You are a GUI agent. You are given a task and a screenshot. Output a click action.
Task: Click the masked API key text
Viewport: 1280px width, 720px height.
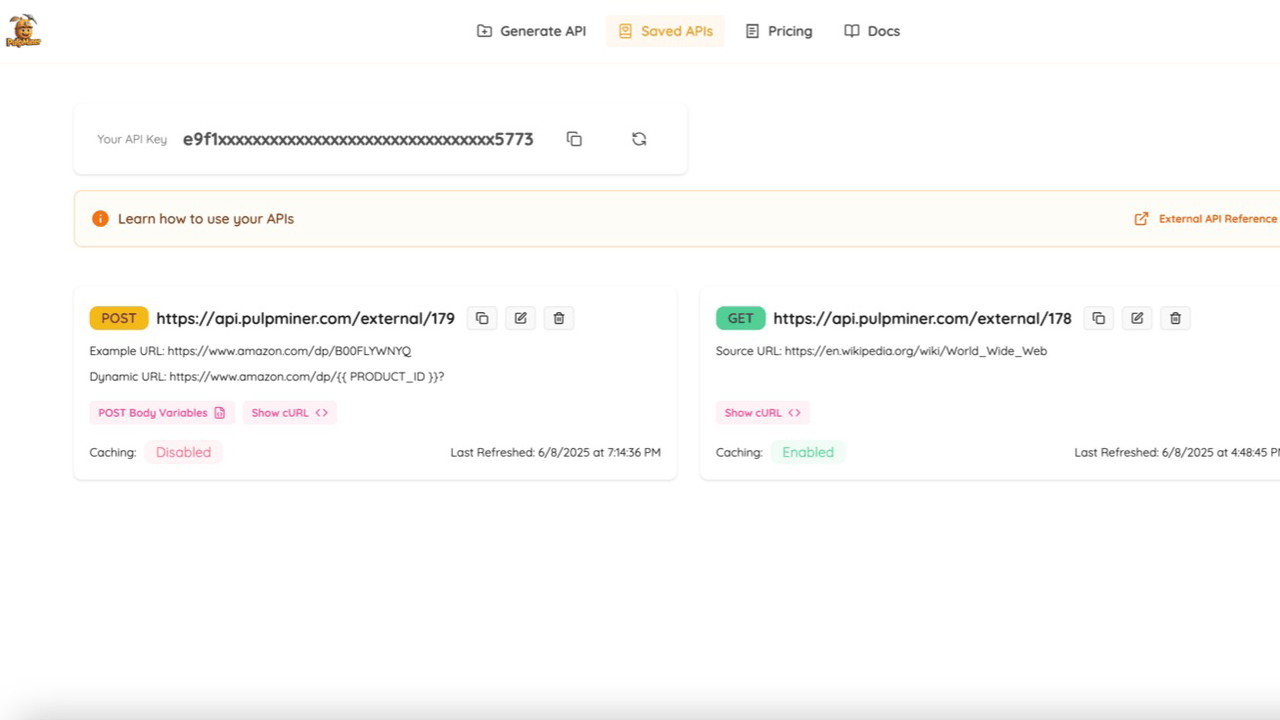357,139
